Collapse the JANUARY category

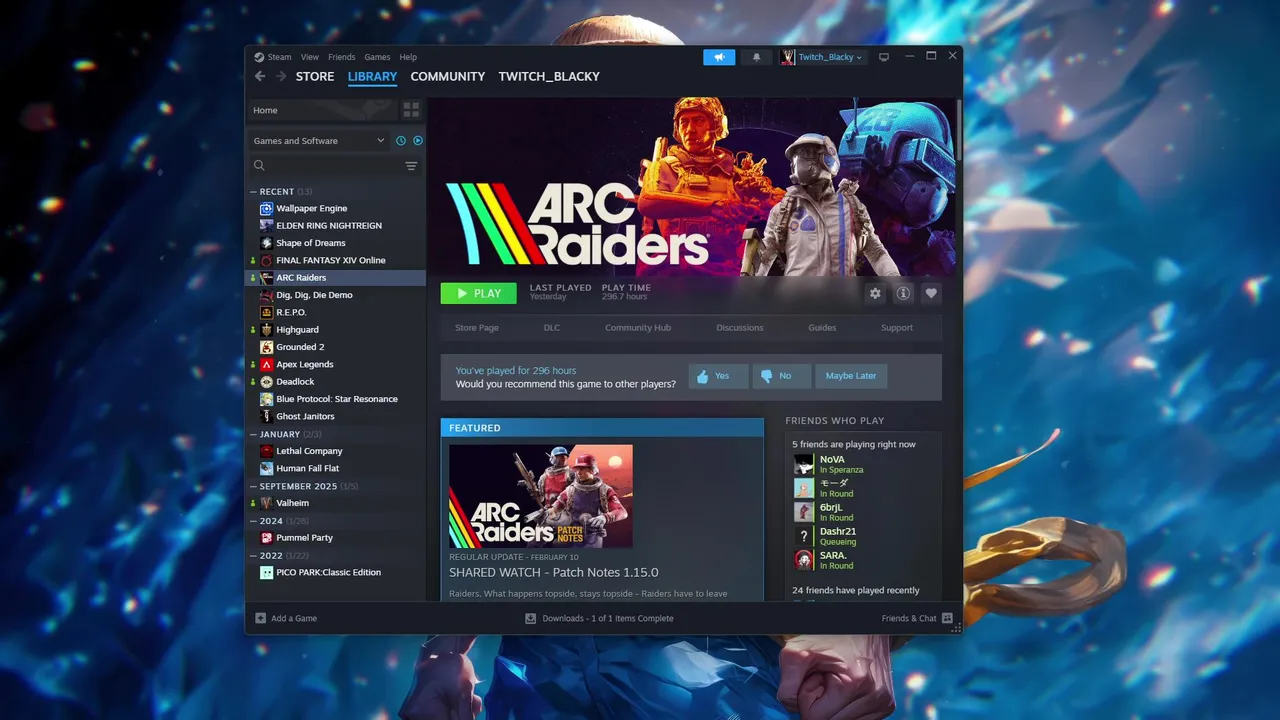coord(253,434)
